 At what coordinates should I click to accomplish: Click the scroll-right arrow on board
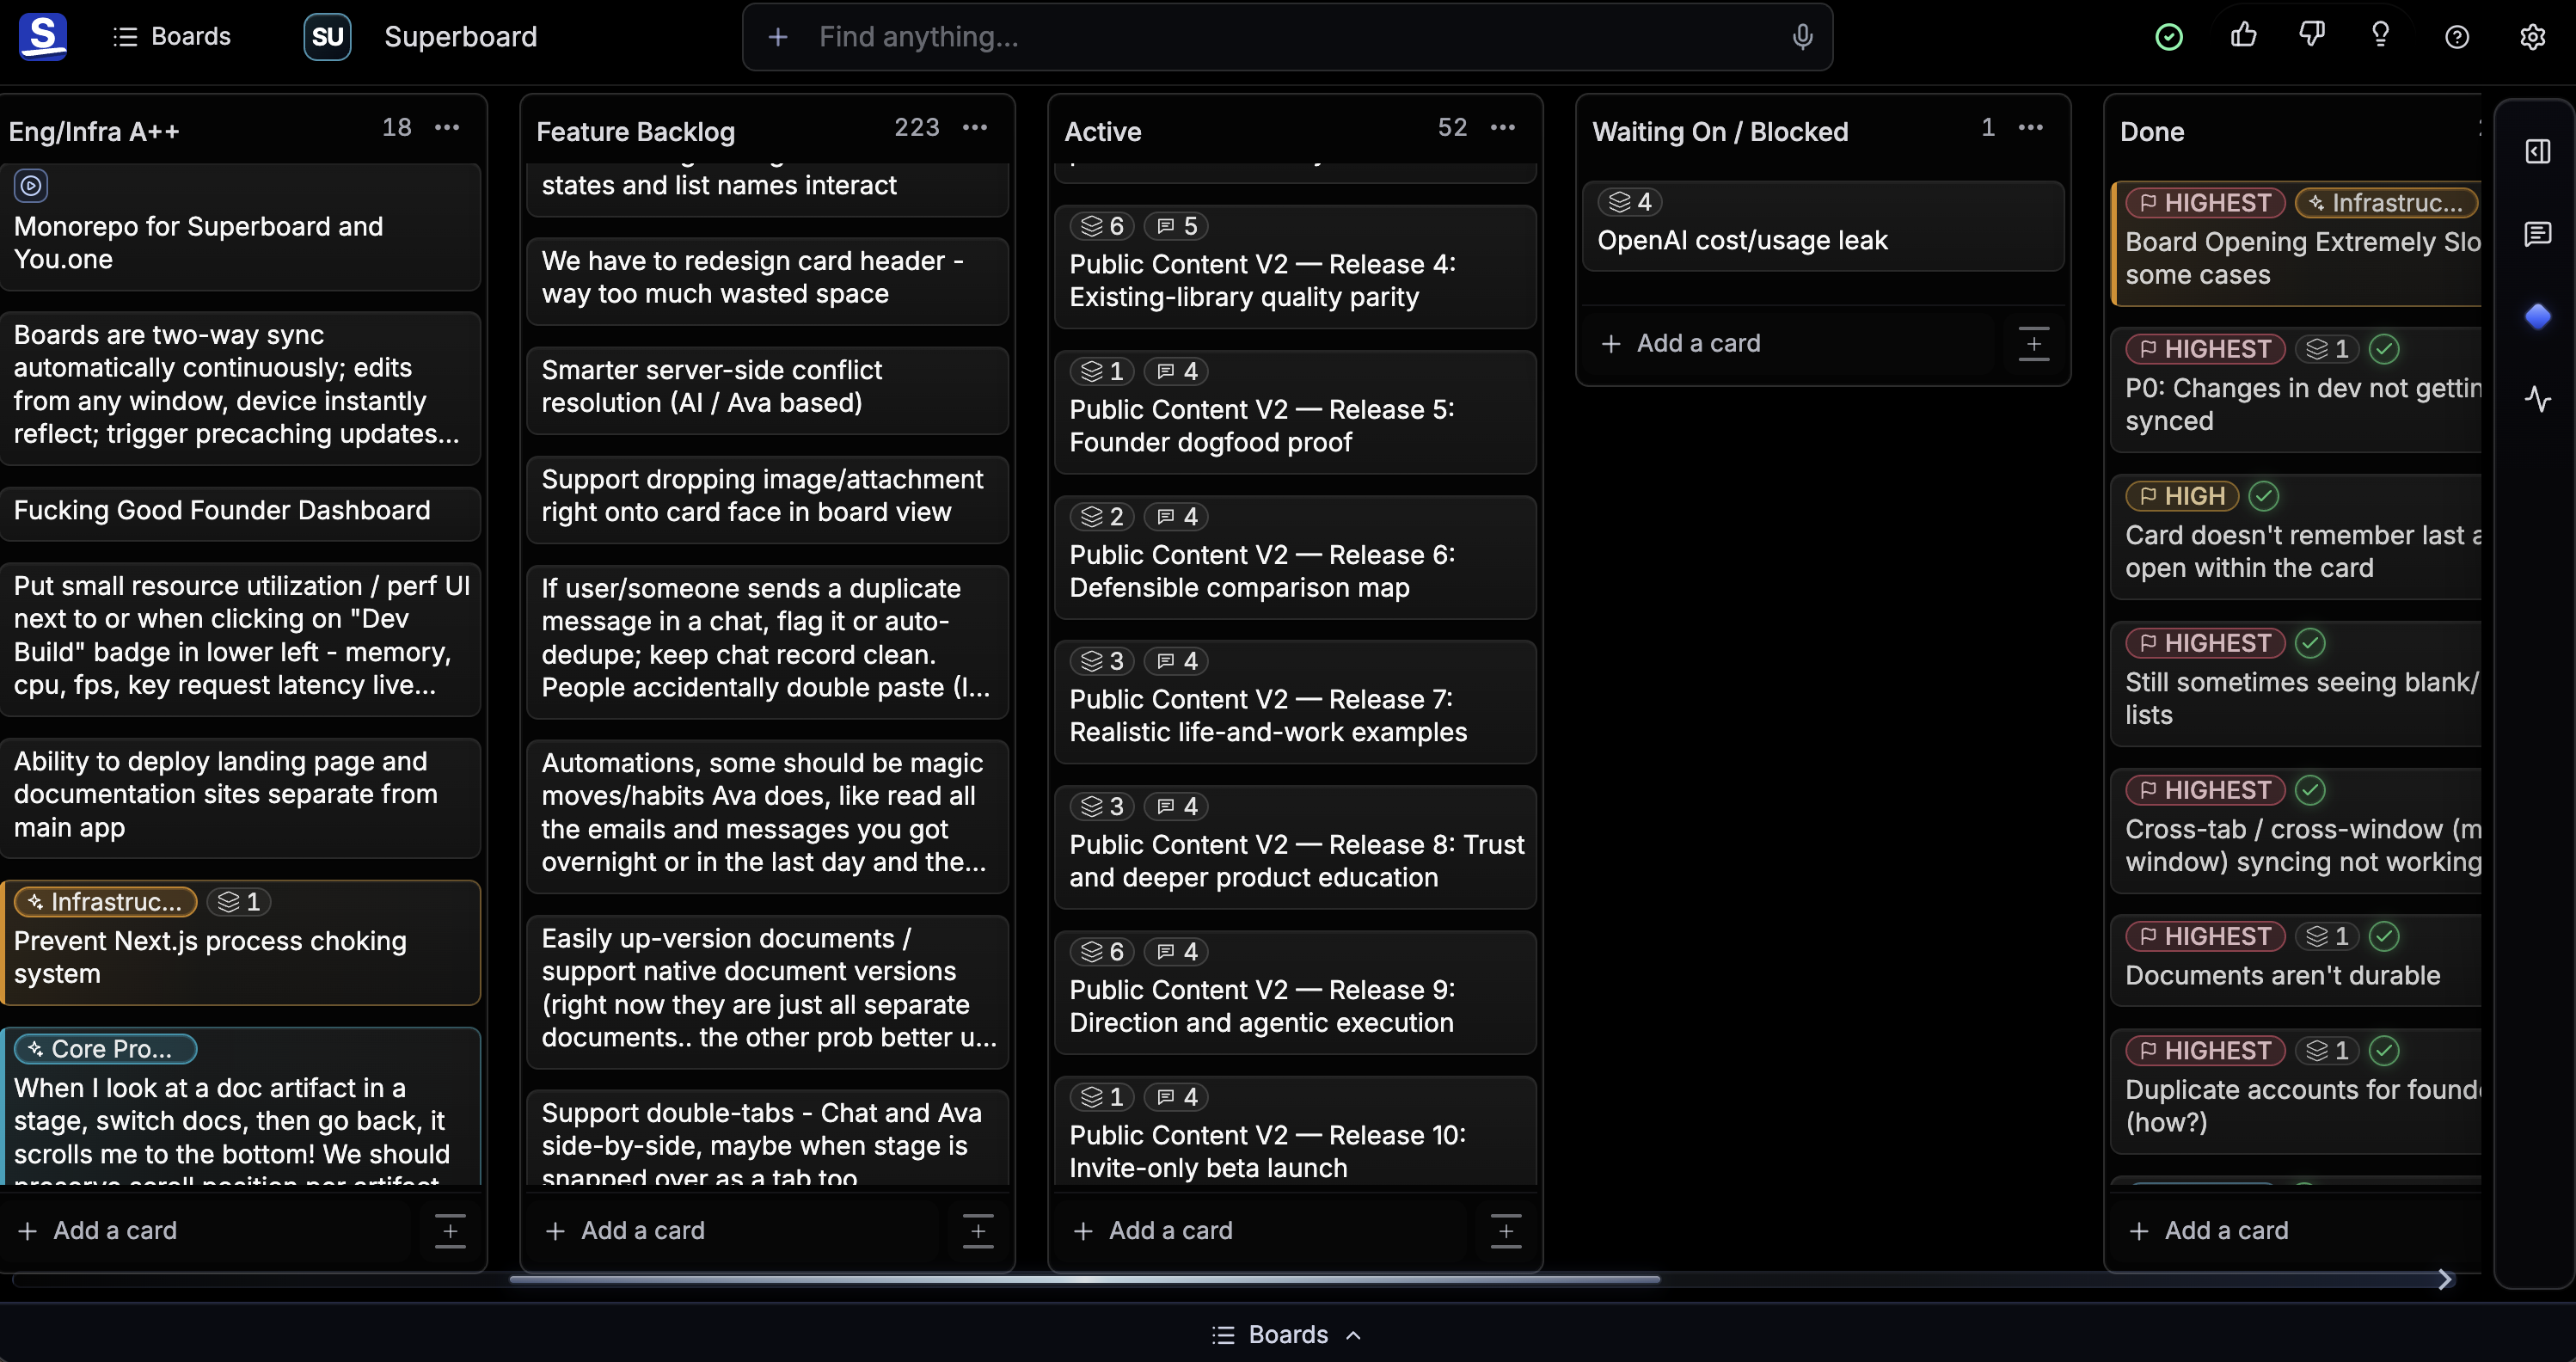point(2444,1279)
